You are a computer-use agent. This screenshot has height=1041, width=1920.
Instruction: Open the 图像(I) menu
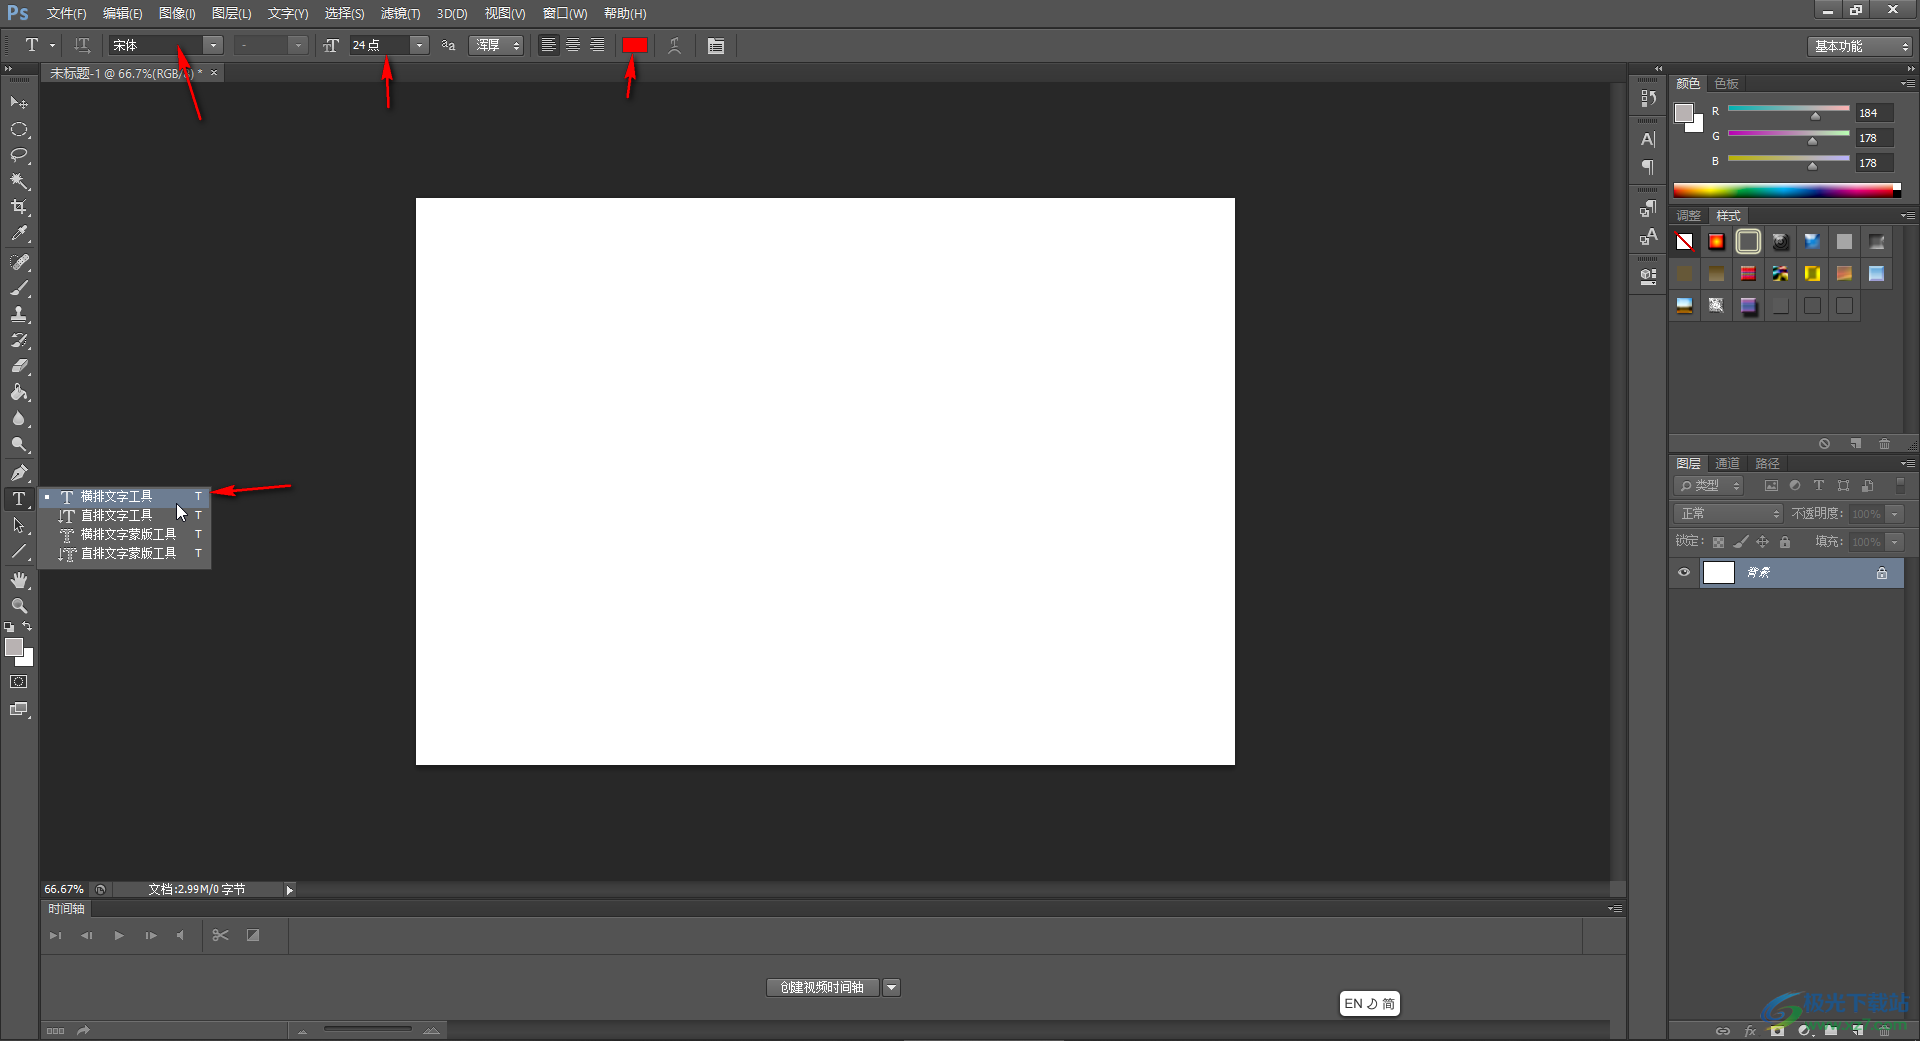pos(177,13)
